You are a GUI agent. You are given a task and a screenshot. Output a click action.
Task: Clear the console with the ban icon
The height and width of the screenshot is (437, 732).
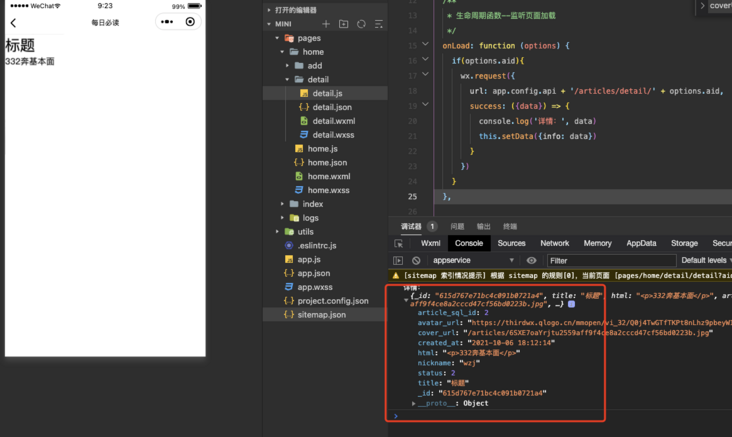tap(416, 260)
